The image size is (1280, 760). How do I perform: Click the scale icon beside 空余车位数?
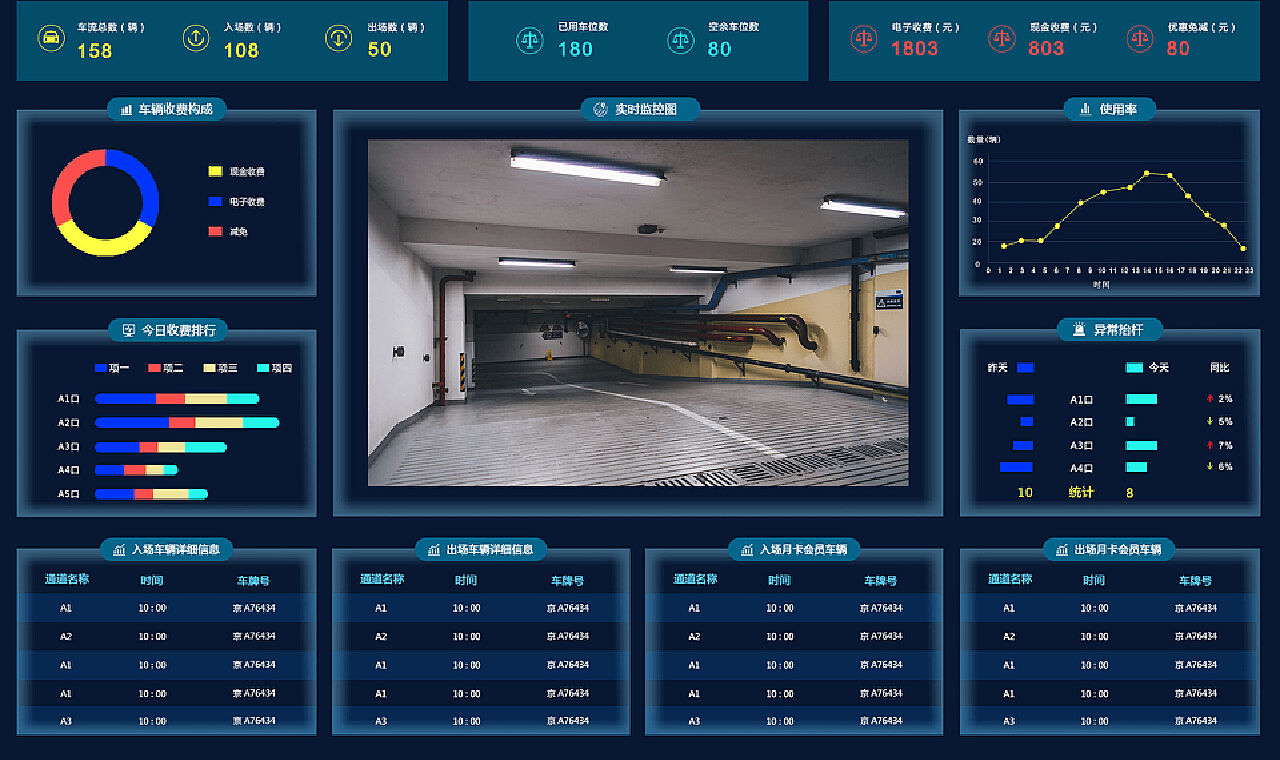681,40
